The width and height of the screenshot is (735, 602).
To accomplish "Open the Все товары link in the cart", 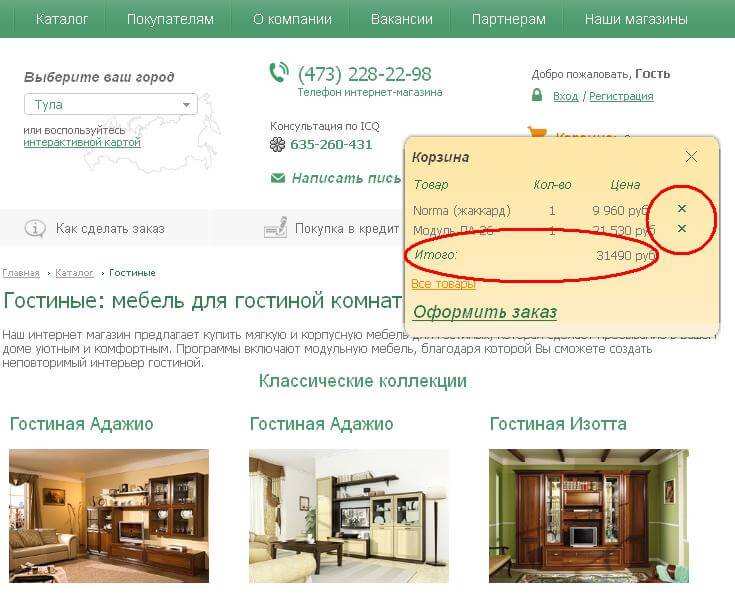I will [x=443, y=284].
